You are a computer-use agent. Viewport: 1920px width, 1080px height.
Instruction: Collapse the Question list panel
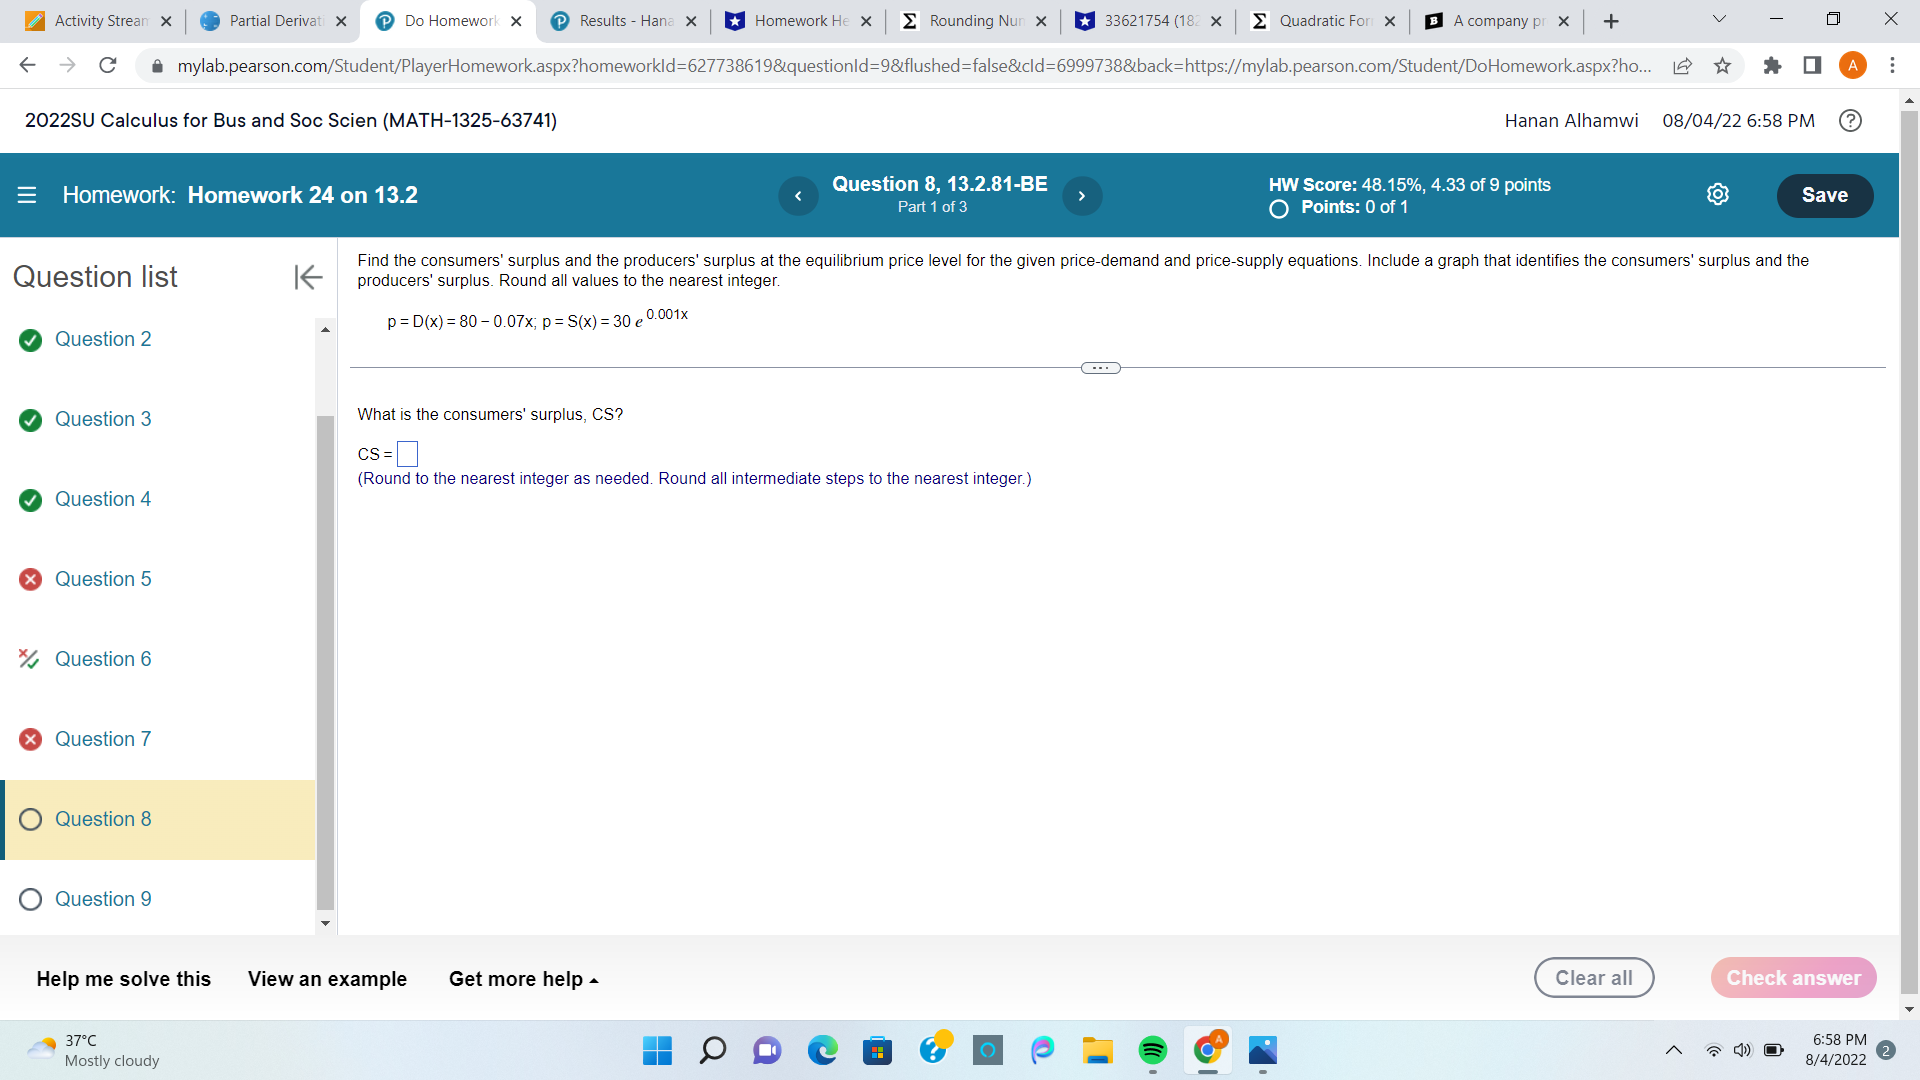point(308,277)
